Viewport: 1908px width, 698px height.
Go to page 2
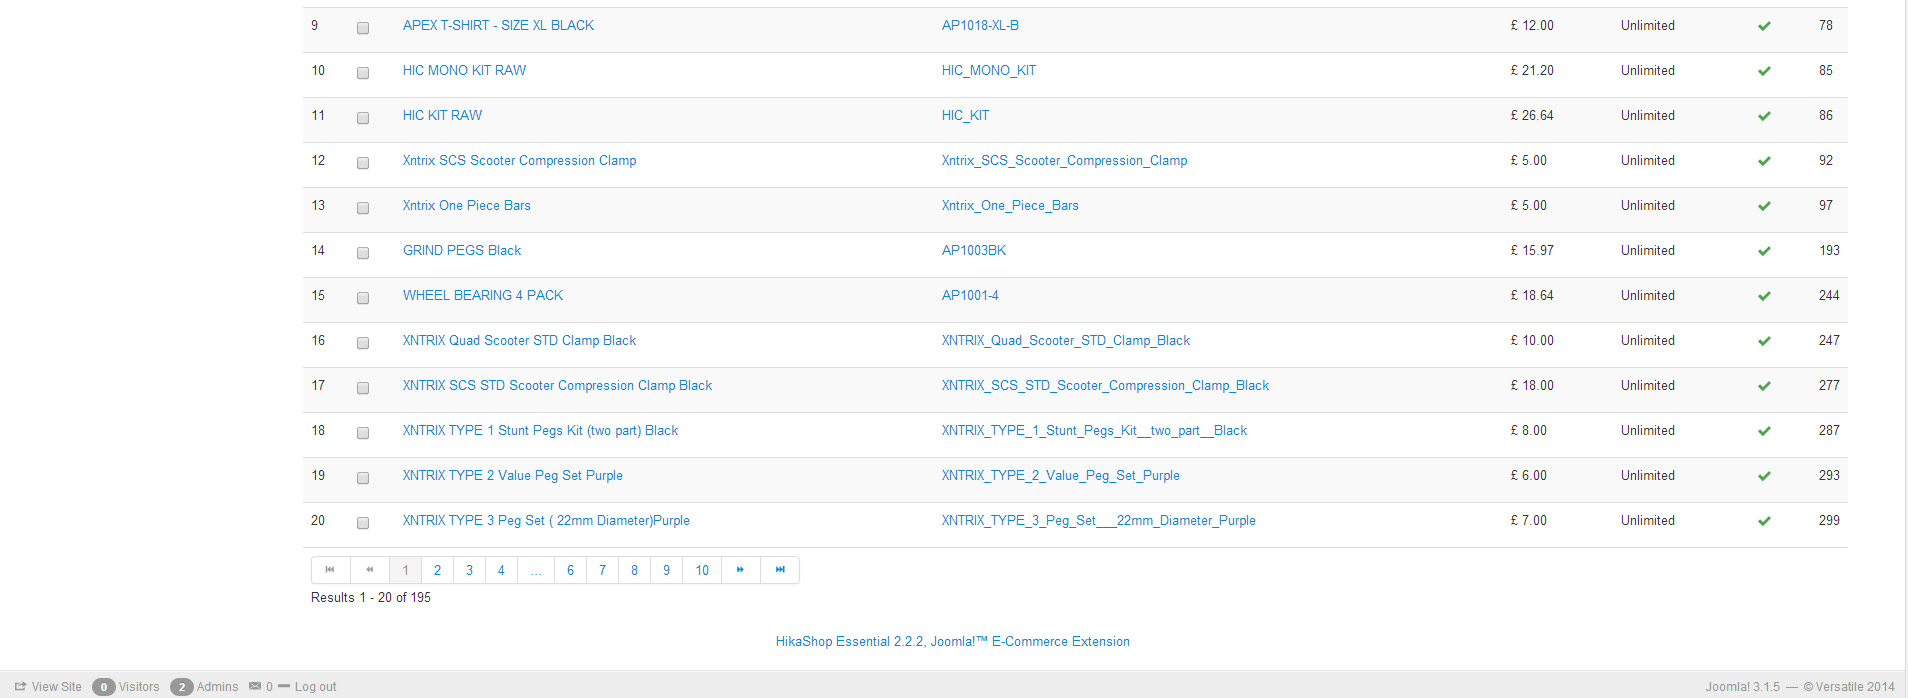click(437, 570)
